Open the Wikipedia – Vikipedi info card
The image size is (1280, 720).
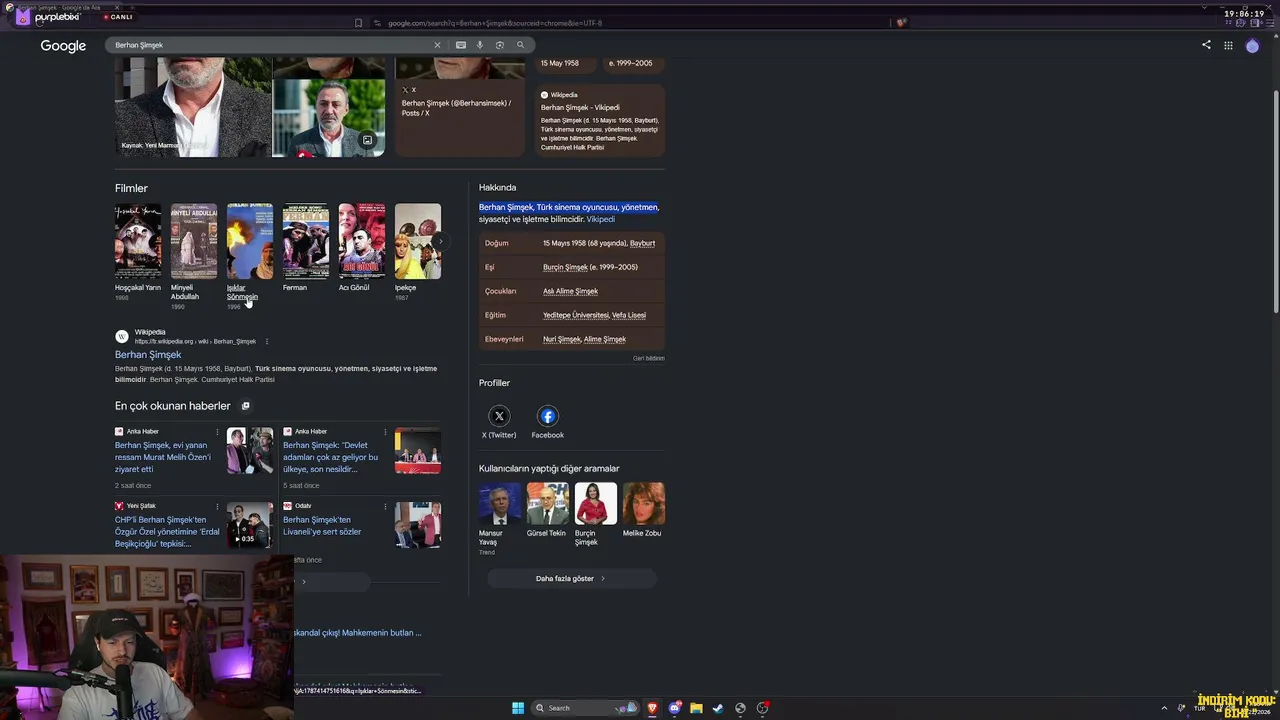pyautogui.click(x=600, y=120)
